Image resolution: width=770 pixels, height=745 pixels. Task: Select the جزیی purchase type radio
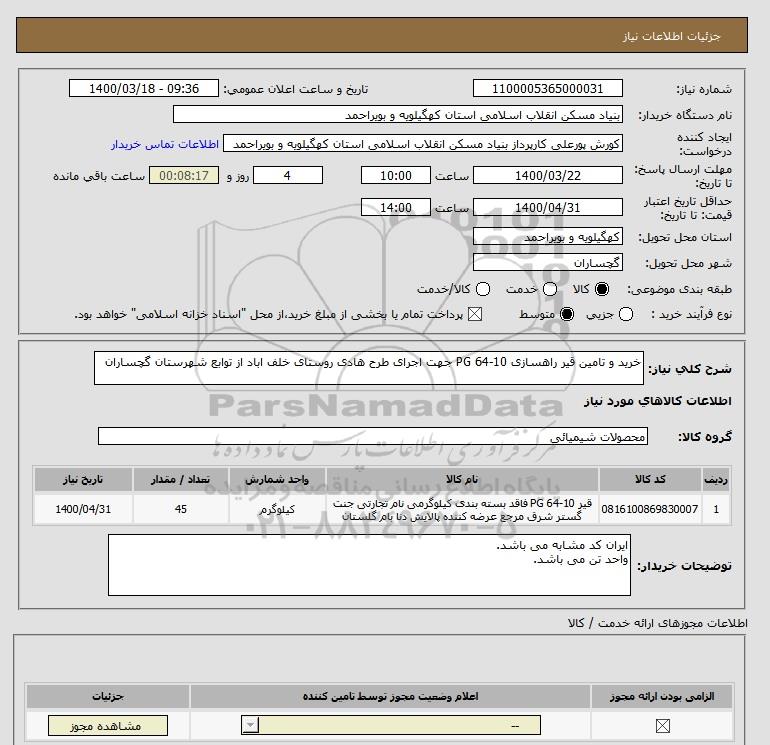(x=626, y=314)
